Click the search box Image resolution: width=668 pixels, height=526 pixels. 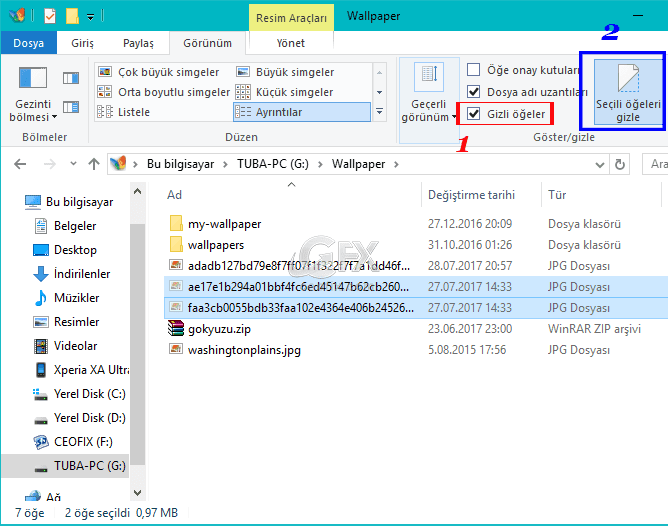pos(655,164)
